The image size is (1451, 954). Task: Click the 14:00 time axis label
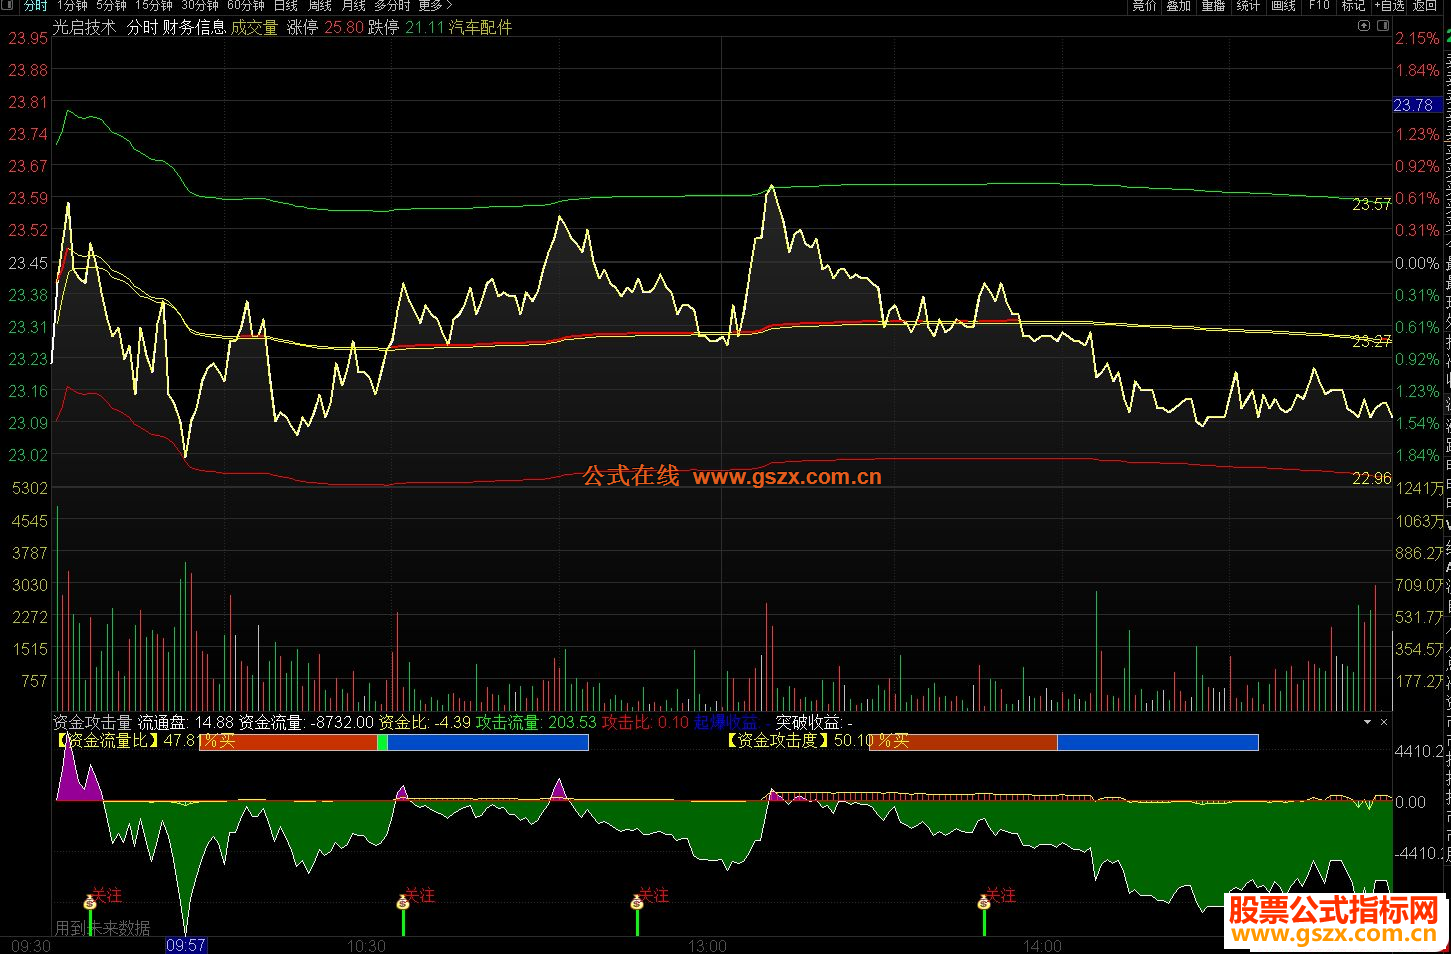pos(1041,945)
